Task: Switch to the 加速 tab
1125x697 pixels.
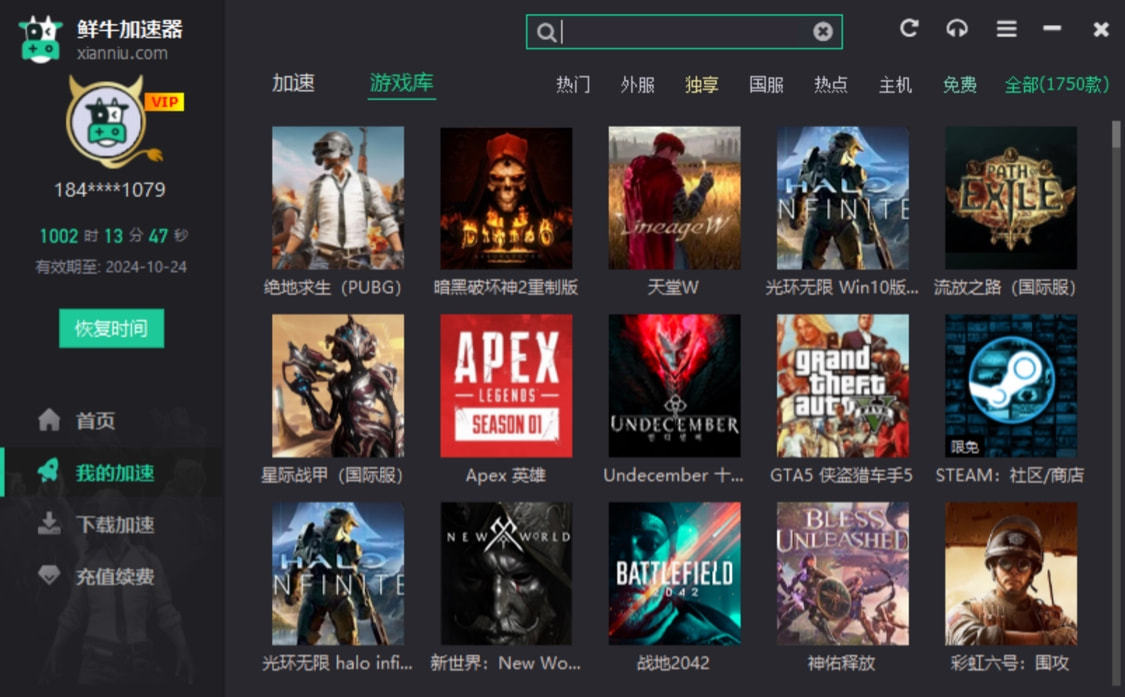Action: pos(293,83)
